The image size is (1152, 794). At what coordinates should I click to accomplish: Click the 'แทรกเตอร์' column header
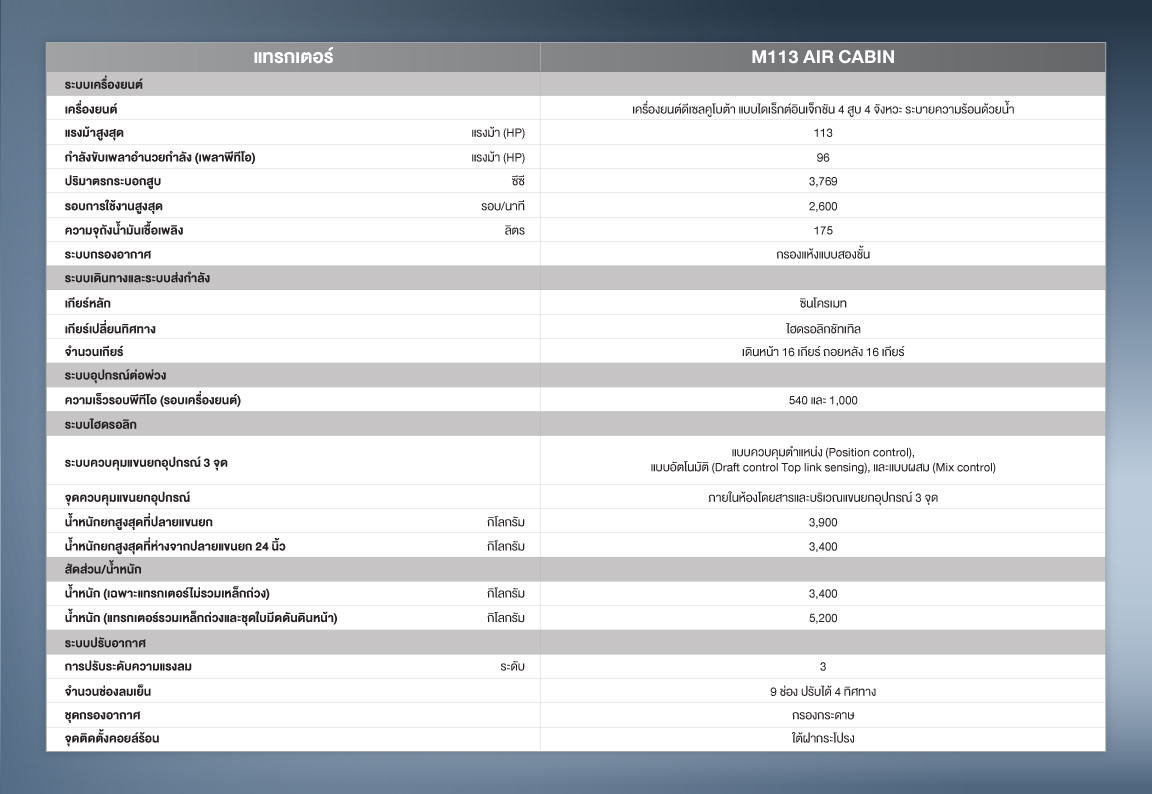293,57
